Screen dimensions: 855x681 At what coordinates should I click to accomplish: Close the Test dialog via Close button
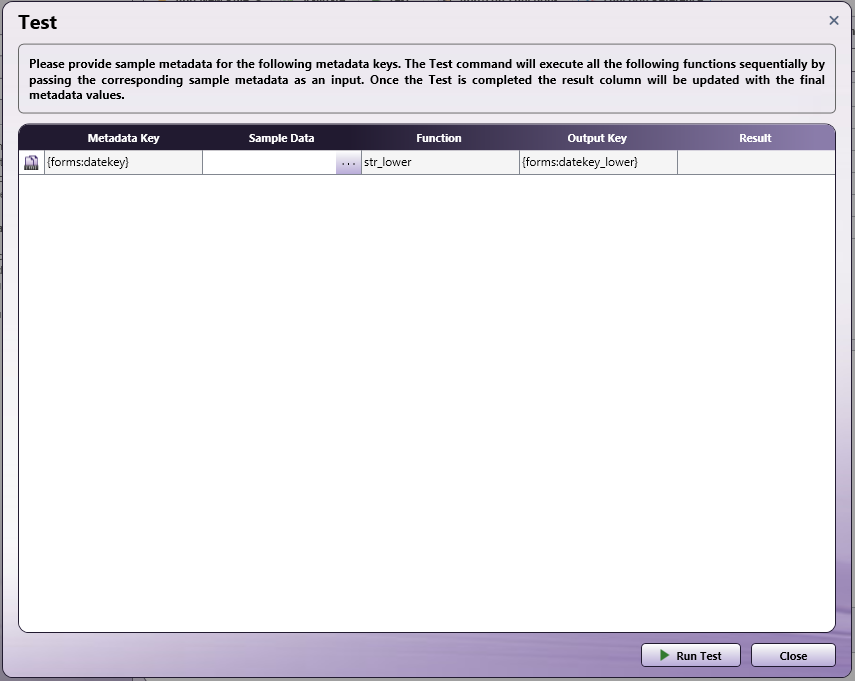(x=793, y=655)
